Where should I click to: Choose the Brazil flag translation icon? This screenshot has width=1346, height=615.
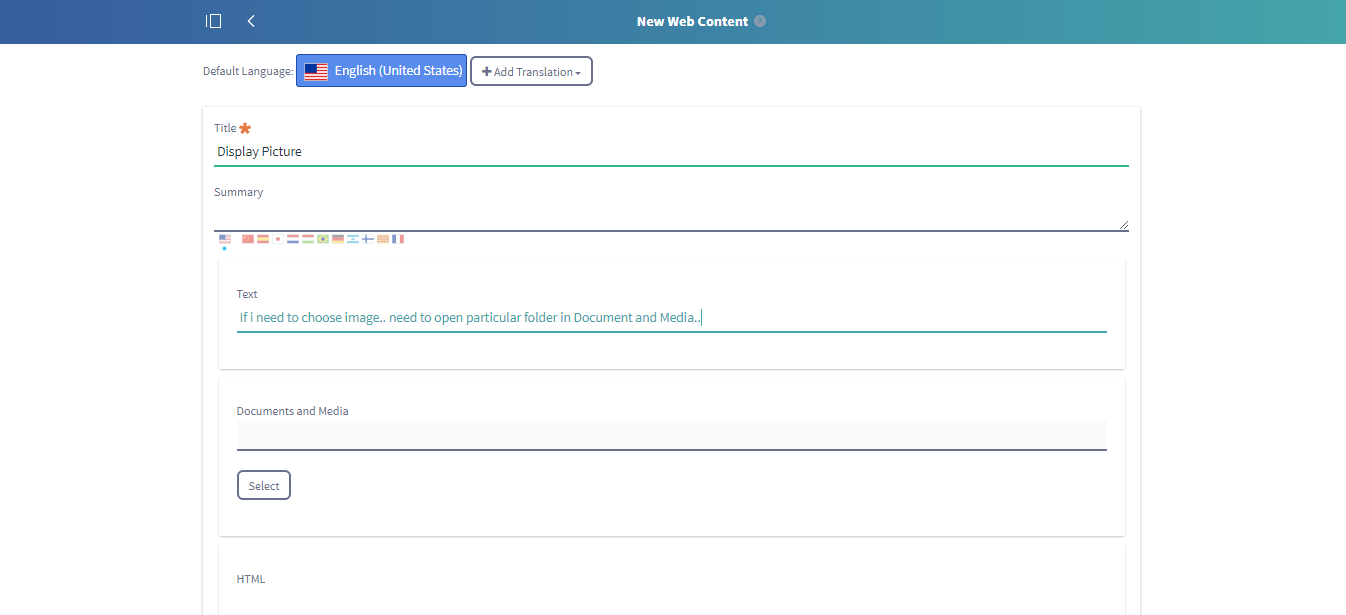coord(323,239)
